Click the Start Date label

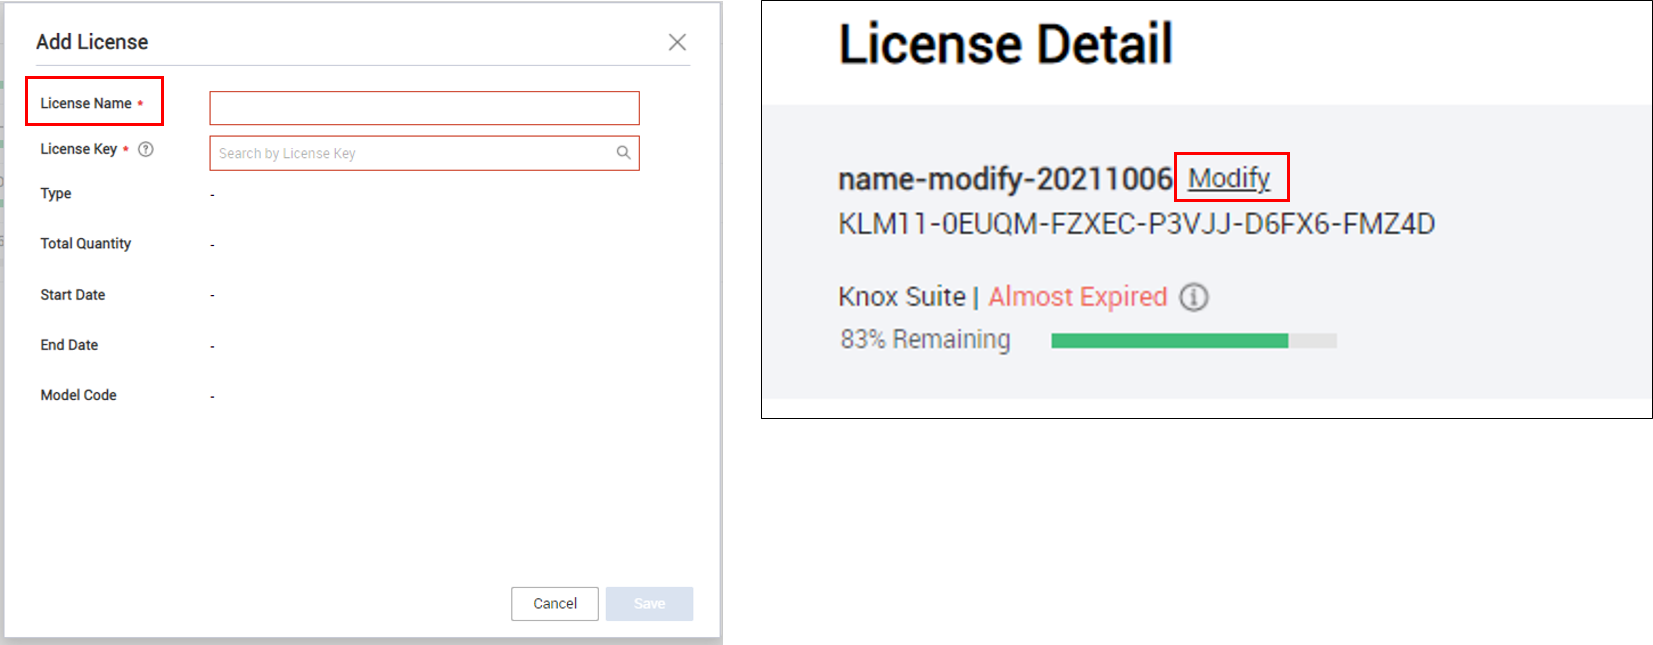pyautogui.click(x=73, y=295)
